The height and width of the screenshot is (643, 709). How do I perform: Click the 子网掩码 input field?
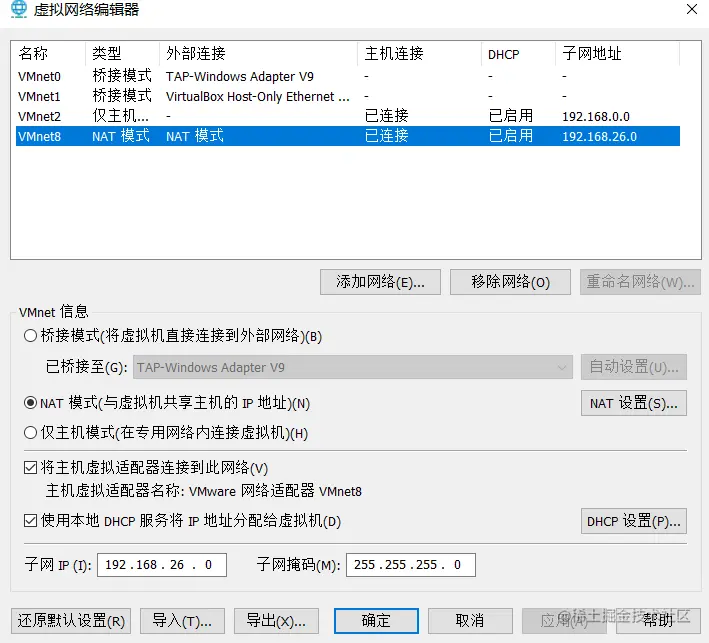[411, 565]
